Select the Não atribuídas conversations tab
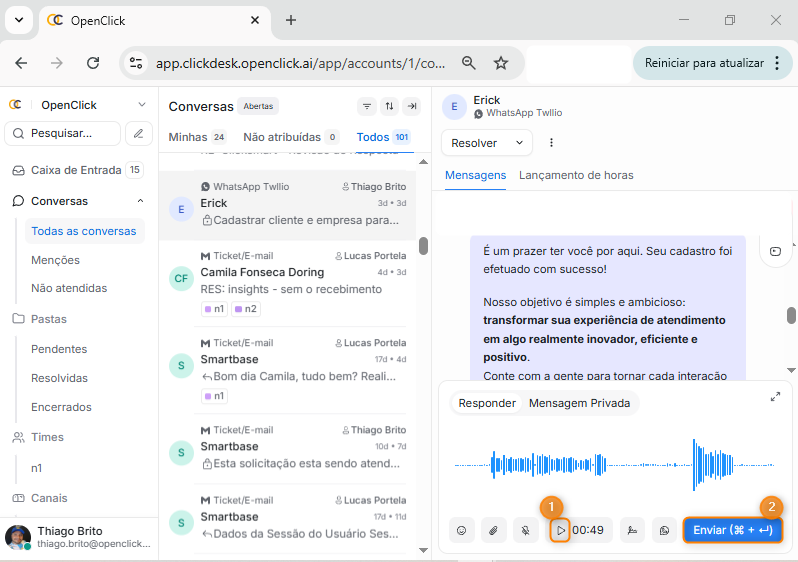The width and height of the screenshot is (798, 562). tap(282, 137)
